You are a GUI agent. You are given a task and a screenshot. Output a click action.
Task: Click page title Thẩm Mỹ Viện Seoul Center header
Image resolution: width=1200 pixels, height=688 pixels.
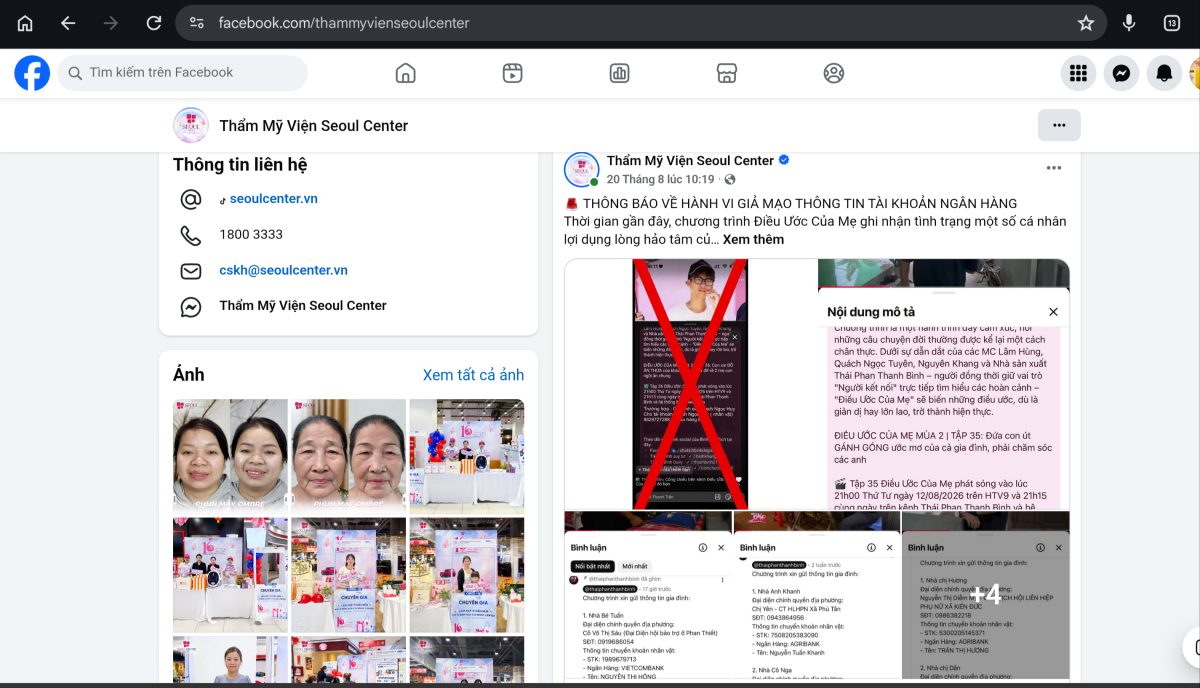(x=314, y=126)
